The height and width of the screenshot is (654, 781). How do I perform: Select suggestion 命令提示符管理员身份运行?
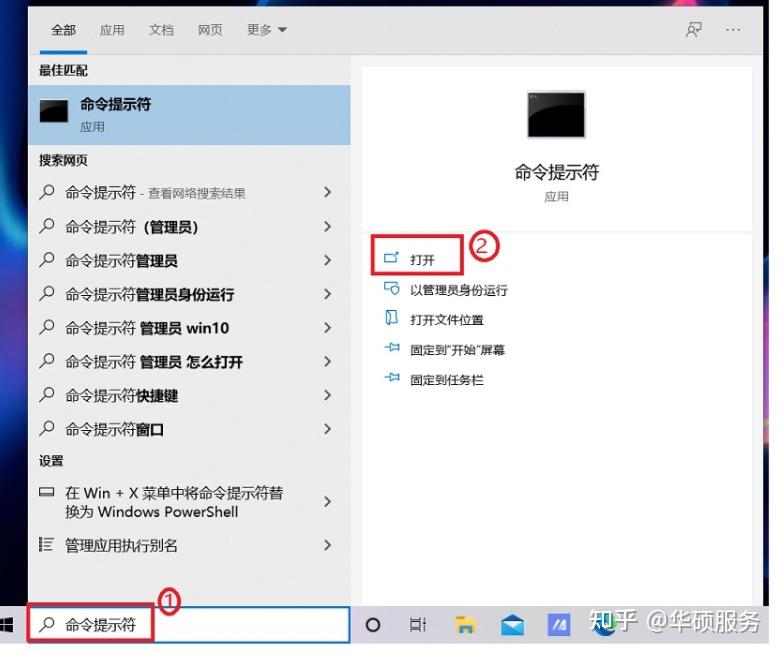point(189,294)
